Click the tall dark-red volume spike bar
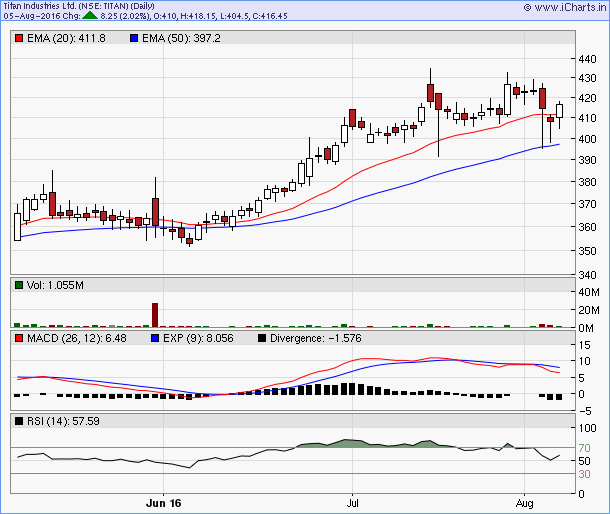This screenshot has height=514, width=610. (x=155, y=315)
